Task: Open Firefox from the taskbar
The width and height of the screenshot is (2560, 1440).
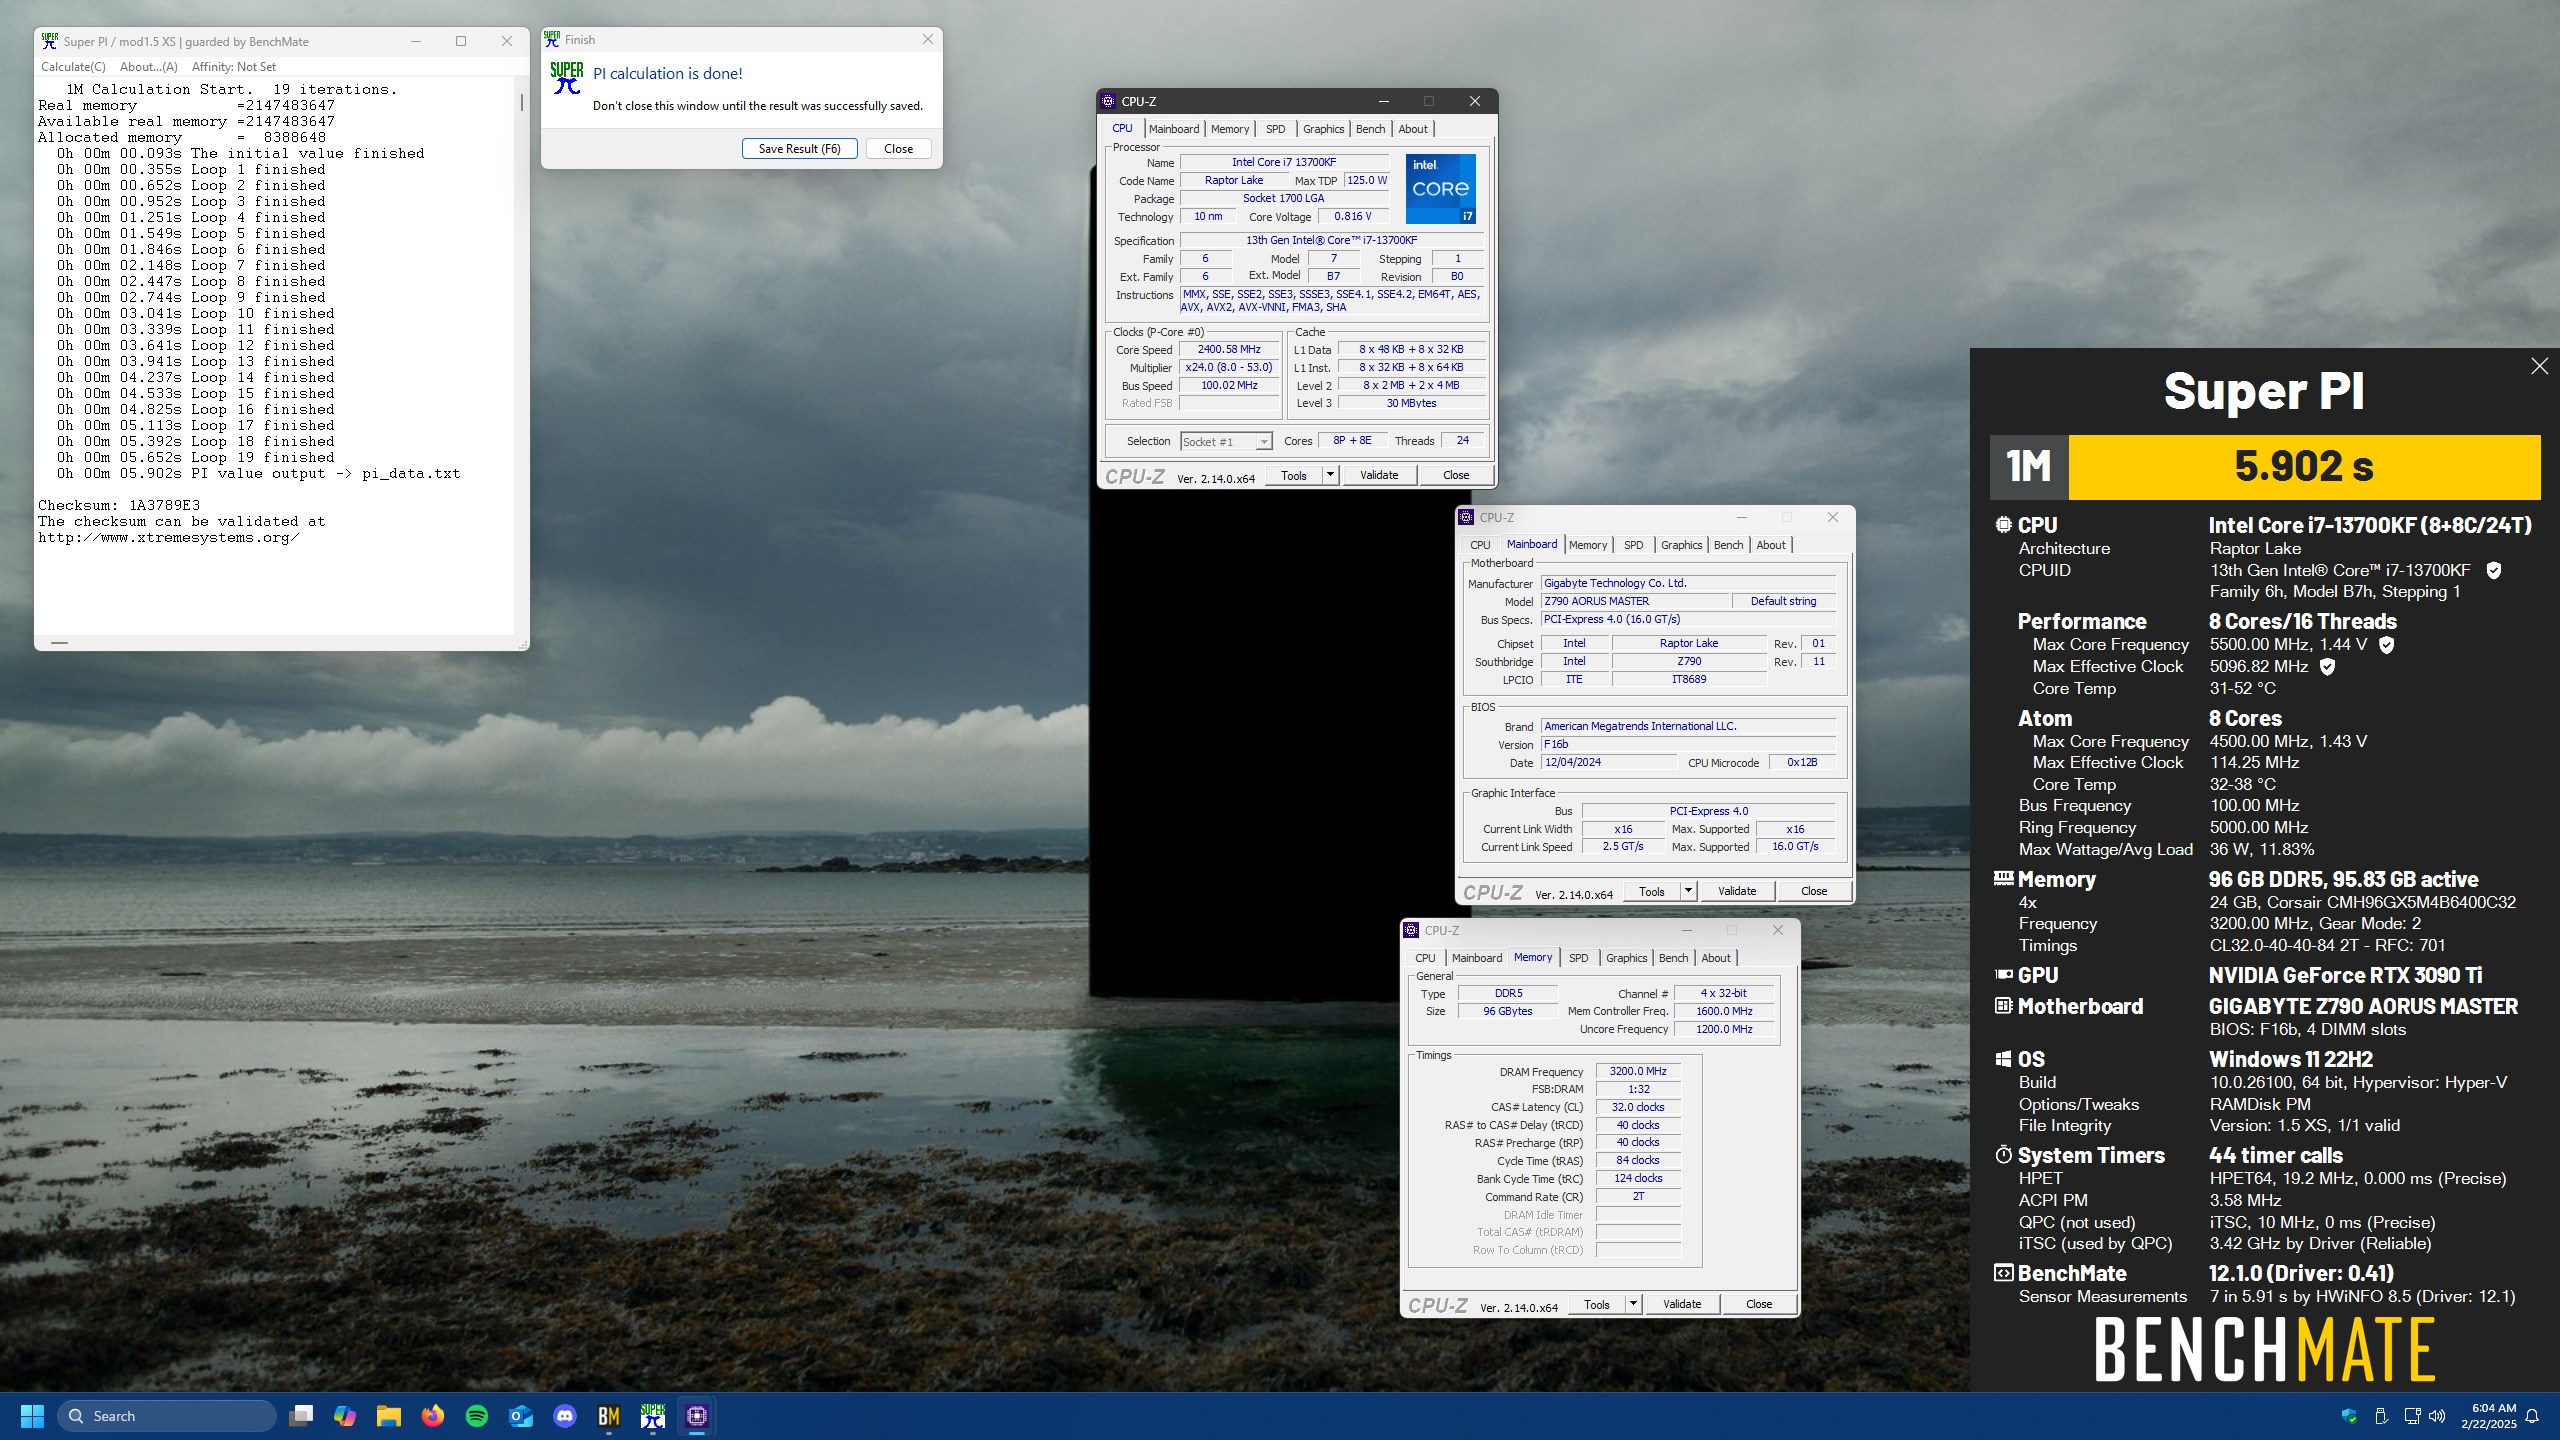Action: (433, 1416)
